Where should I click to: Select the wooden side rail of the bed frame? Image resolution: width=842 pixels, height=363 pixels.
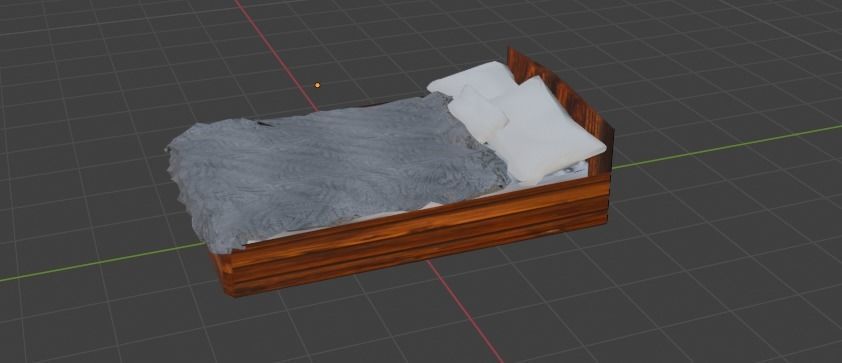click(419, 236)
